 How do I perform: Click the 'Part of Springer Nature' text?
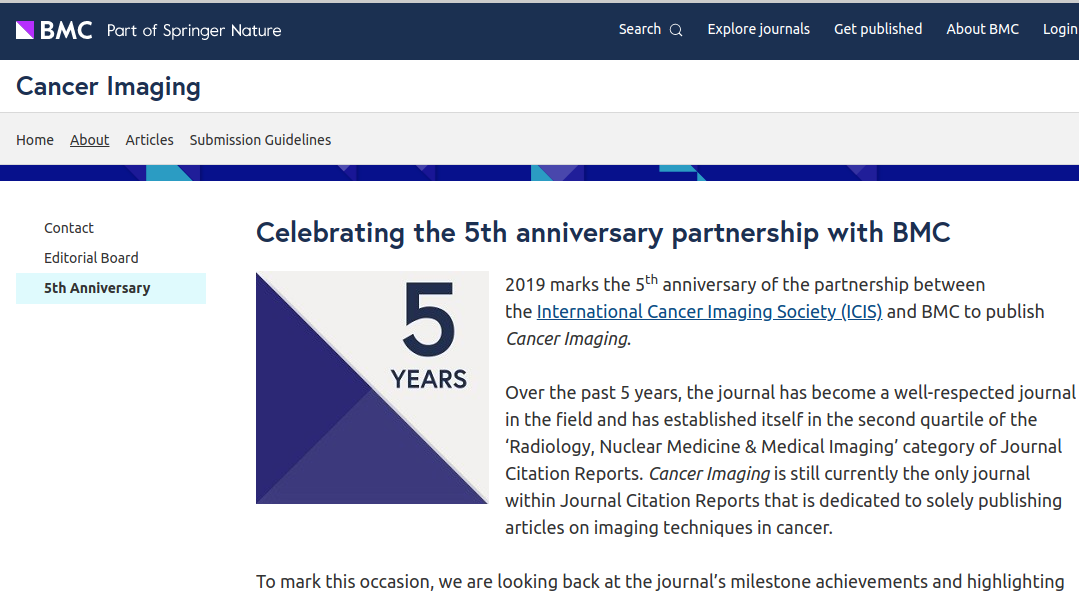(x=194, y=30)
